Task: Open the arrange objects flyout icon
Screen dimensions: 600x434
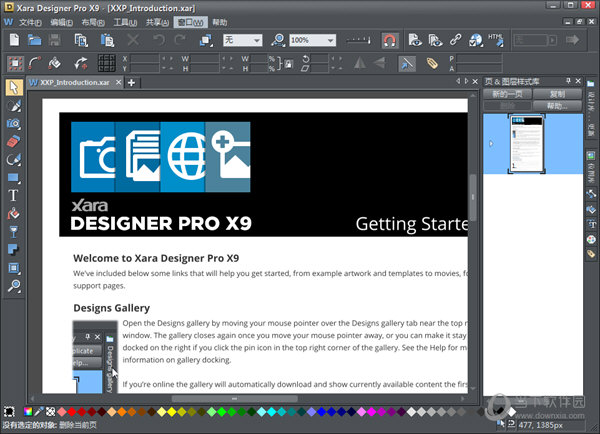Action: click(x=206, y=40)
